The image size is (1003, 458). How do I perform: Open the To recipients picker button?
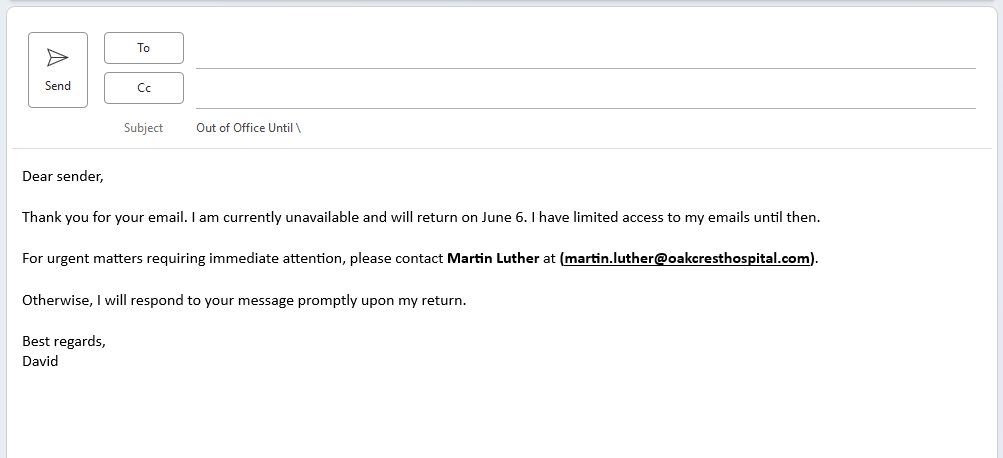pos(144,48)
